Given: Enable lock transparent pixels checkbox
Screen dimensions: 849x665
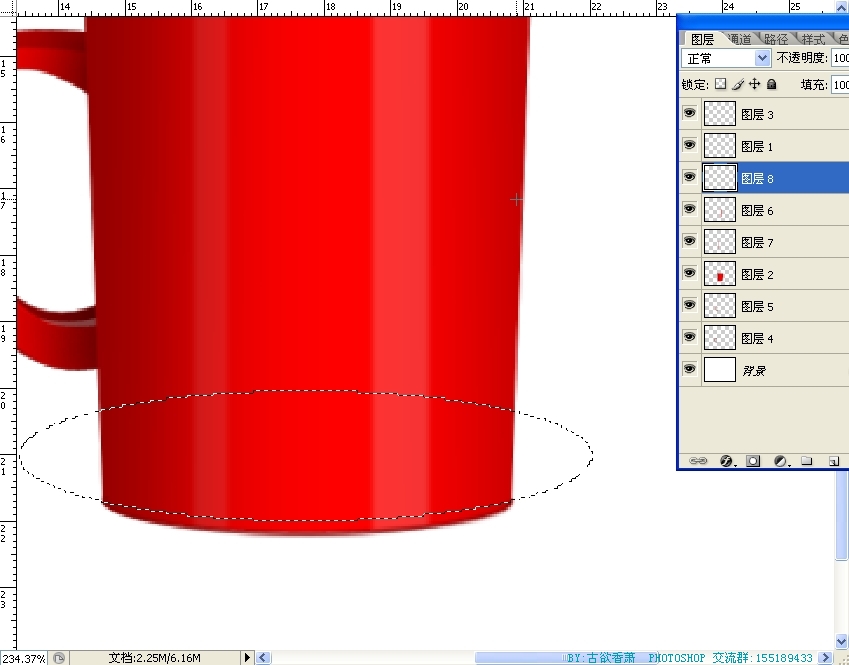Looking at the screenshot, I should 720,85.
